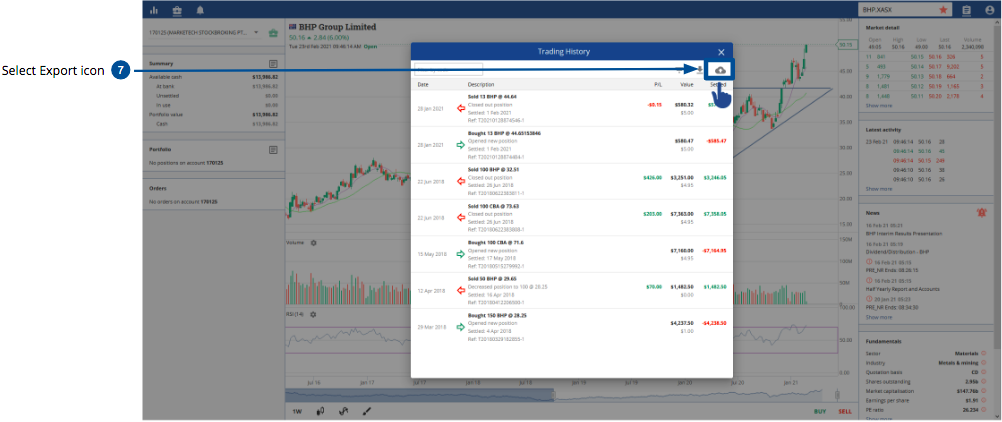Open the BHP Interim Results Presentation news item
1002x422 pixels.
coord(904,234)
